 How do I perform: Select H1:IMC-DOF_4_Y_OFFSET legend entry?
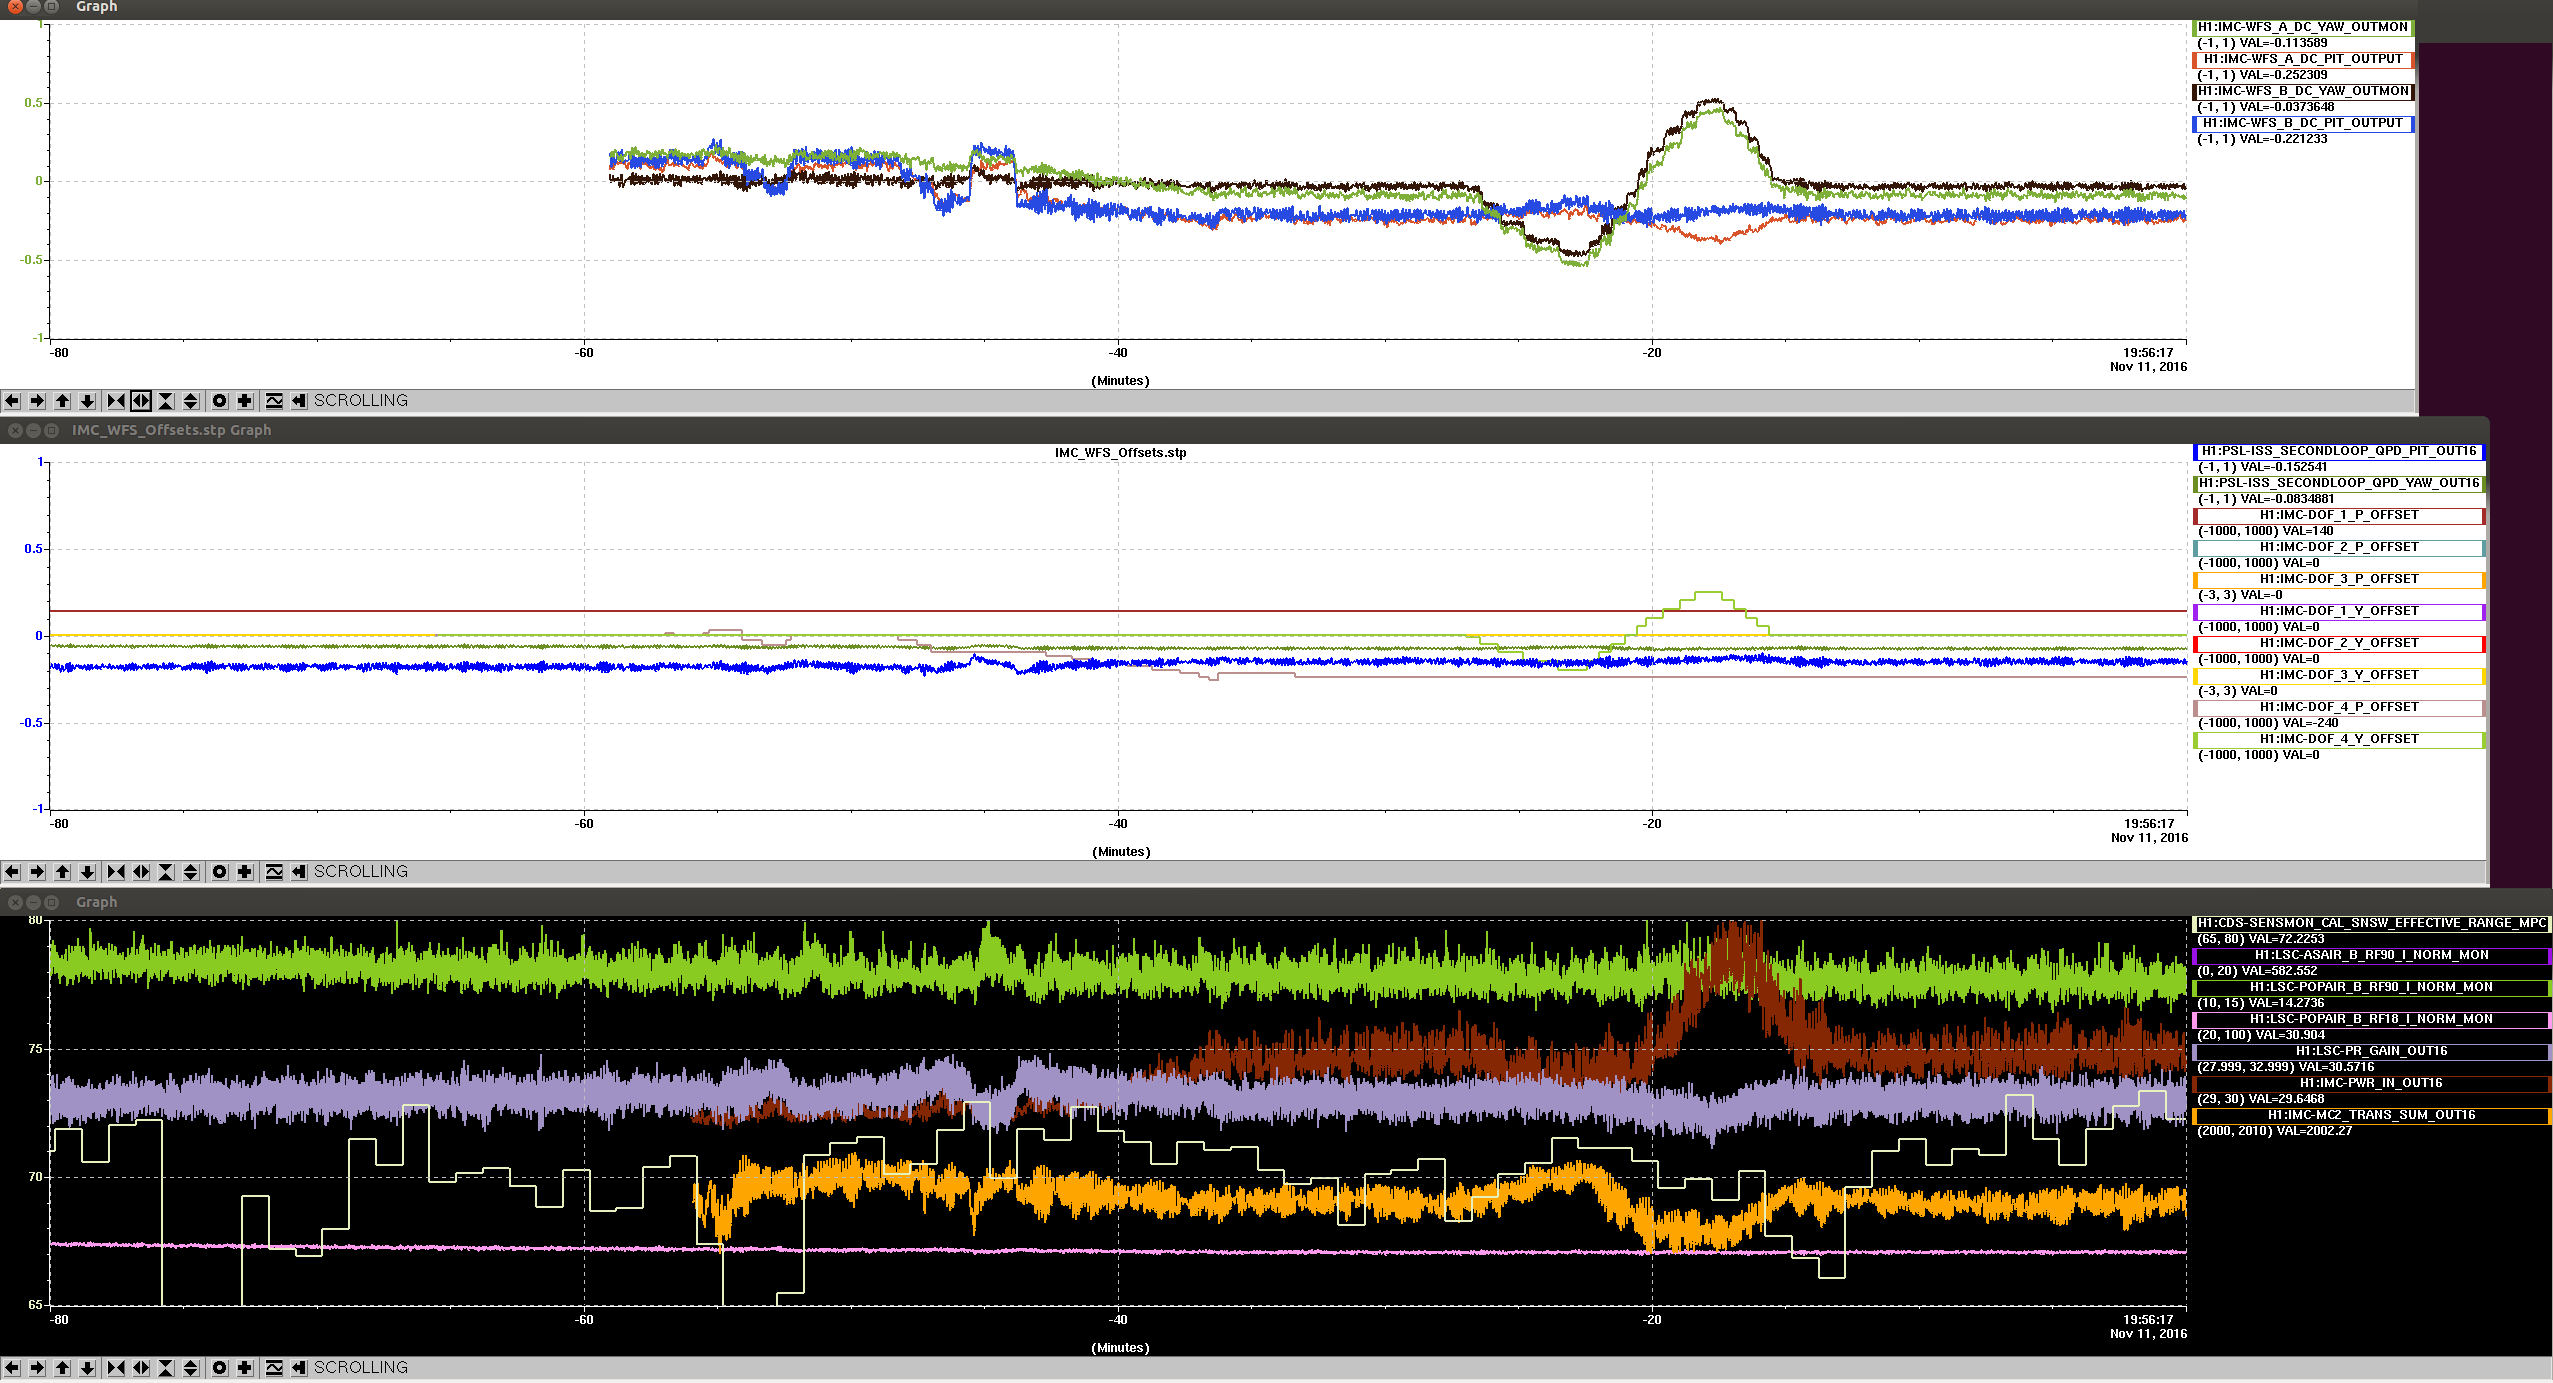pyautogui.click(x=2339, y=740)
